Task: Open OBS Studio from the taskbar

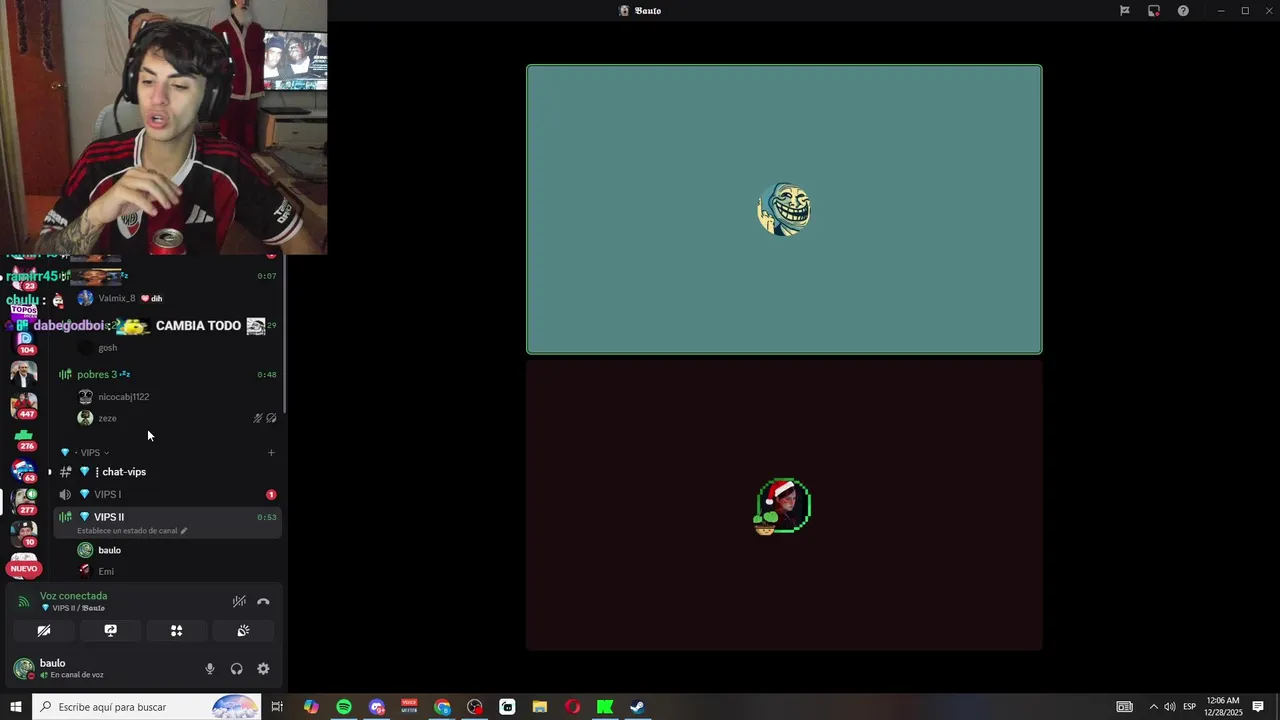Action: click(x=475, y=707)
